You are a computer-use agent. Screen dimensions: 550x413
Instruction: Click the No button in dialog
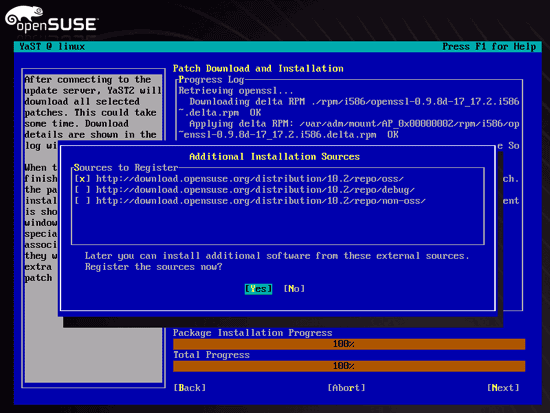pyautogui.click(x=294, y=289)
